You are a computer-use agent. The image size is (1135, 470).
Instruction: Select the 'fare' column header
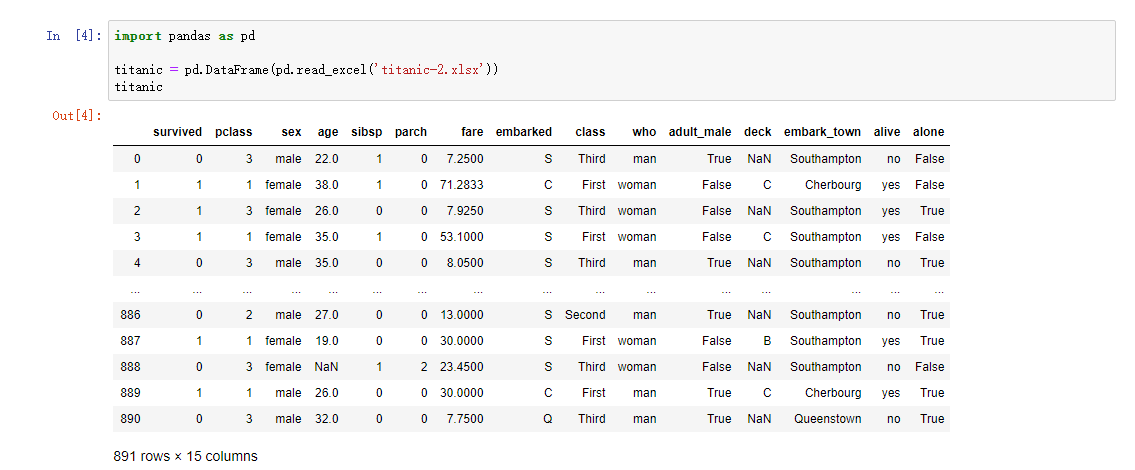click(x=472, y=132)
